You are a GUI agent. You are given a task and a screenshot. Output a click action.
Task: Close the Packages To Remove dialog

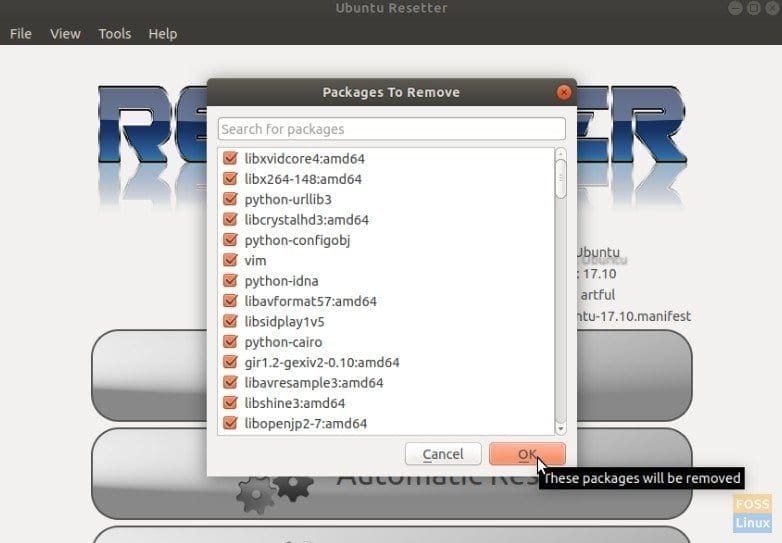pos(564,92)
